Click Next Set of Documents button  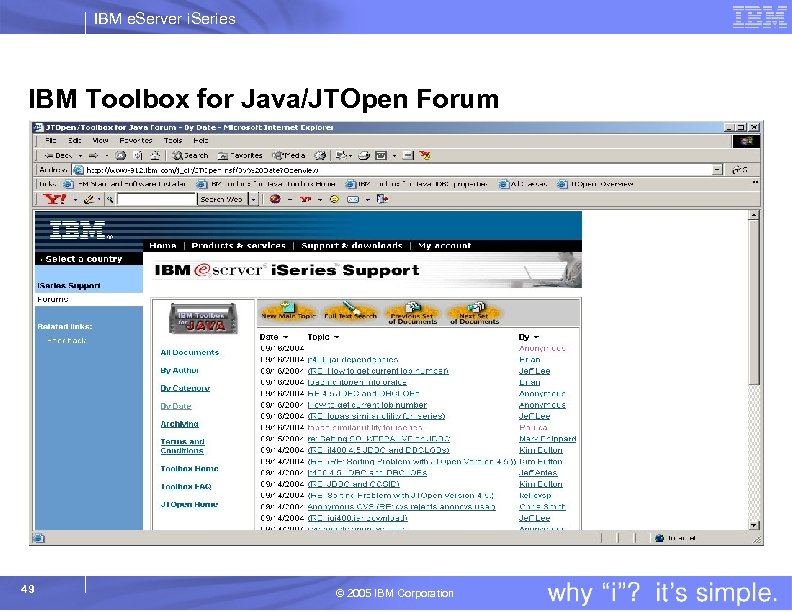pos(474,313)
